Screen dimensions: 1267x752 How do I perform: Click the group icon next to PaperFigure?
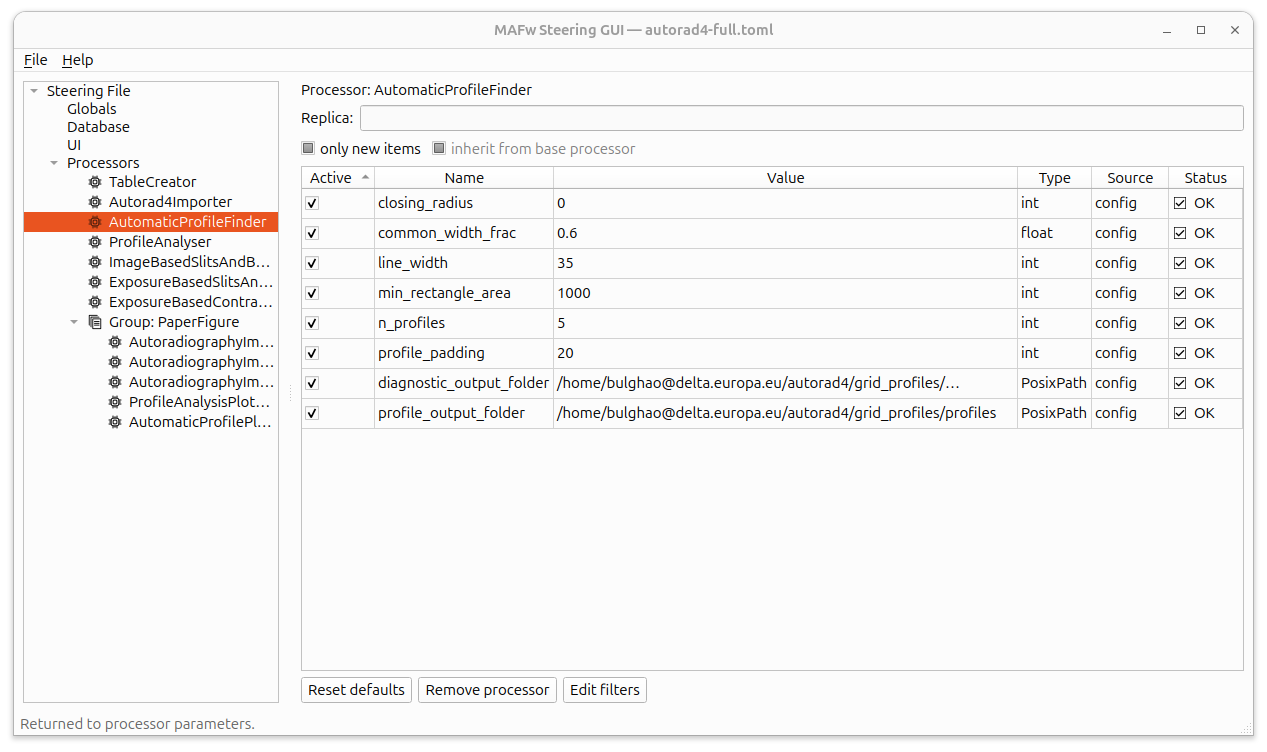click(x=95, y=322)
